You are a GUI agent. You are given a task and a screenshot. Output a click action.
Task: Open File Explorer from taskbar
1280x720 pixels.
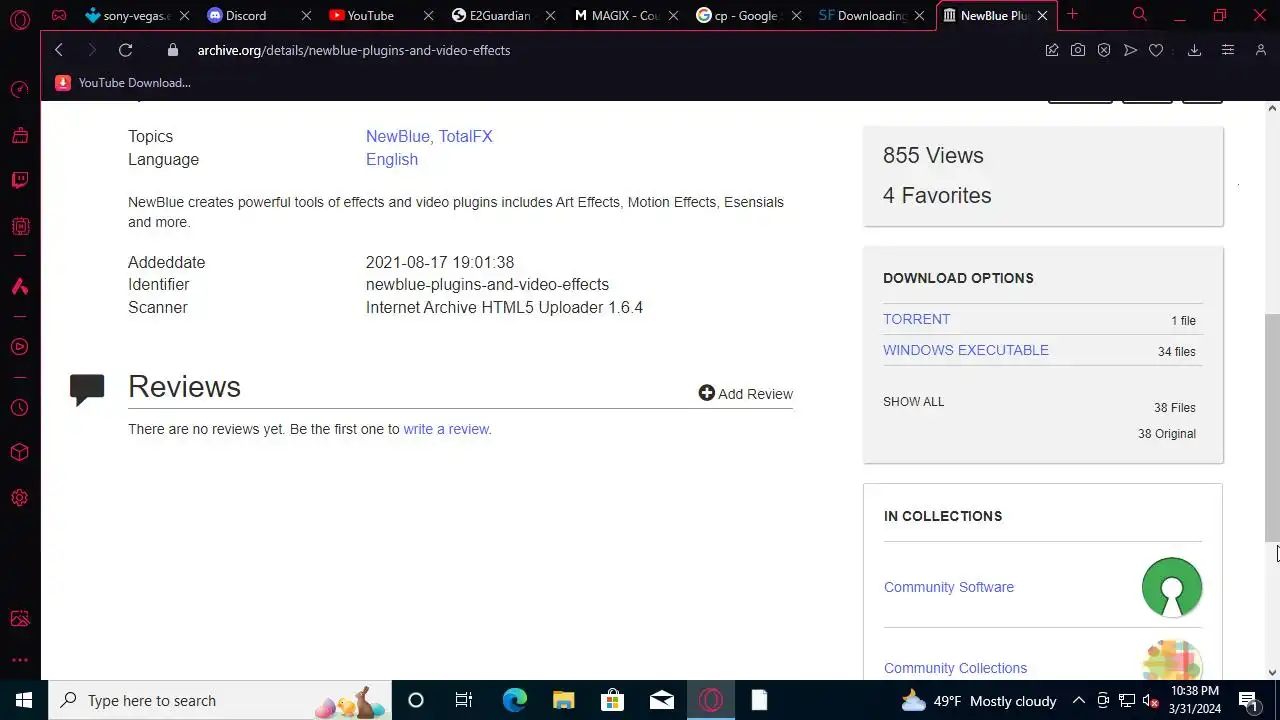click(563, 700)
